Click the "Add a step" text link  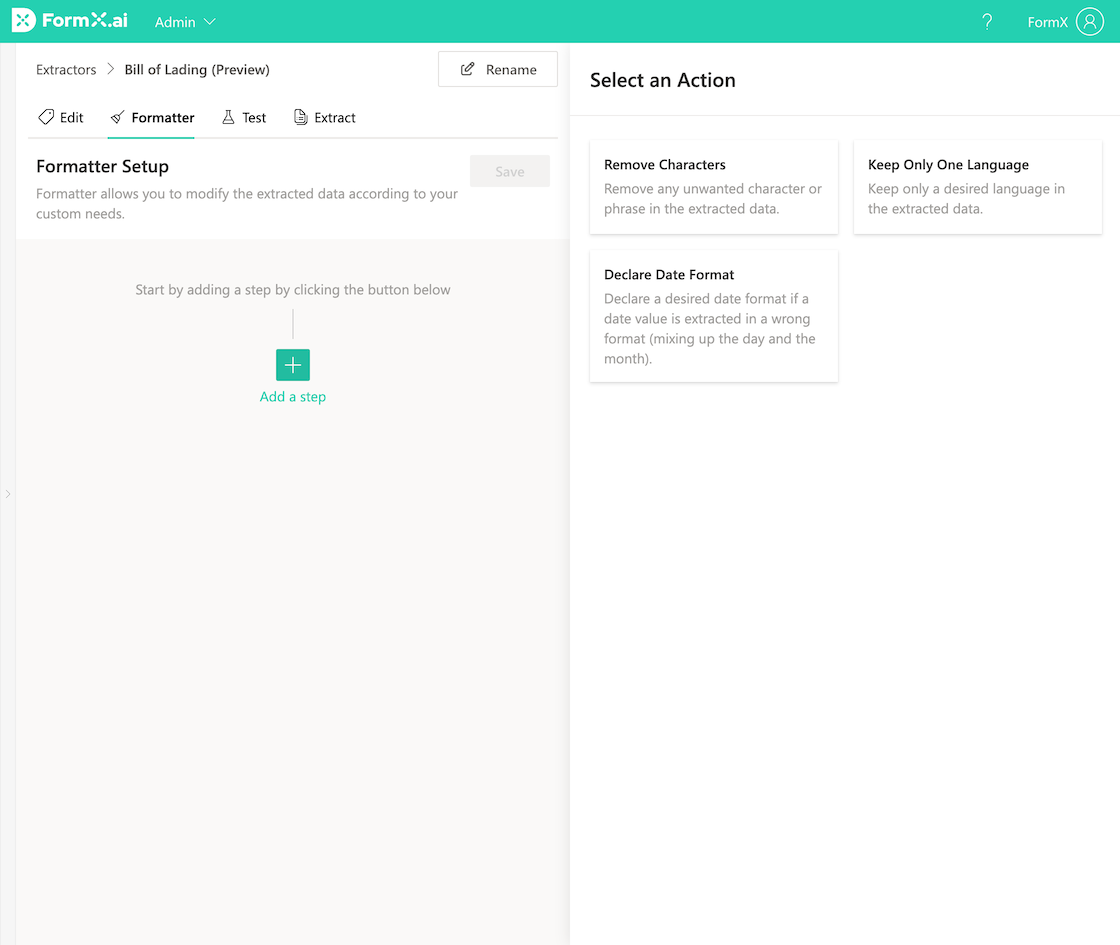[293, 396]
